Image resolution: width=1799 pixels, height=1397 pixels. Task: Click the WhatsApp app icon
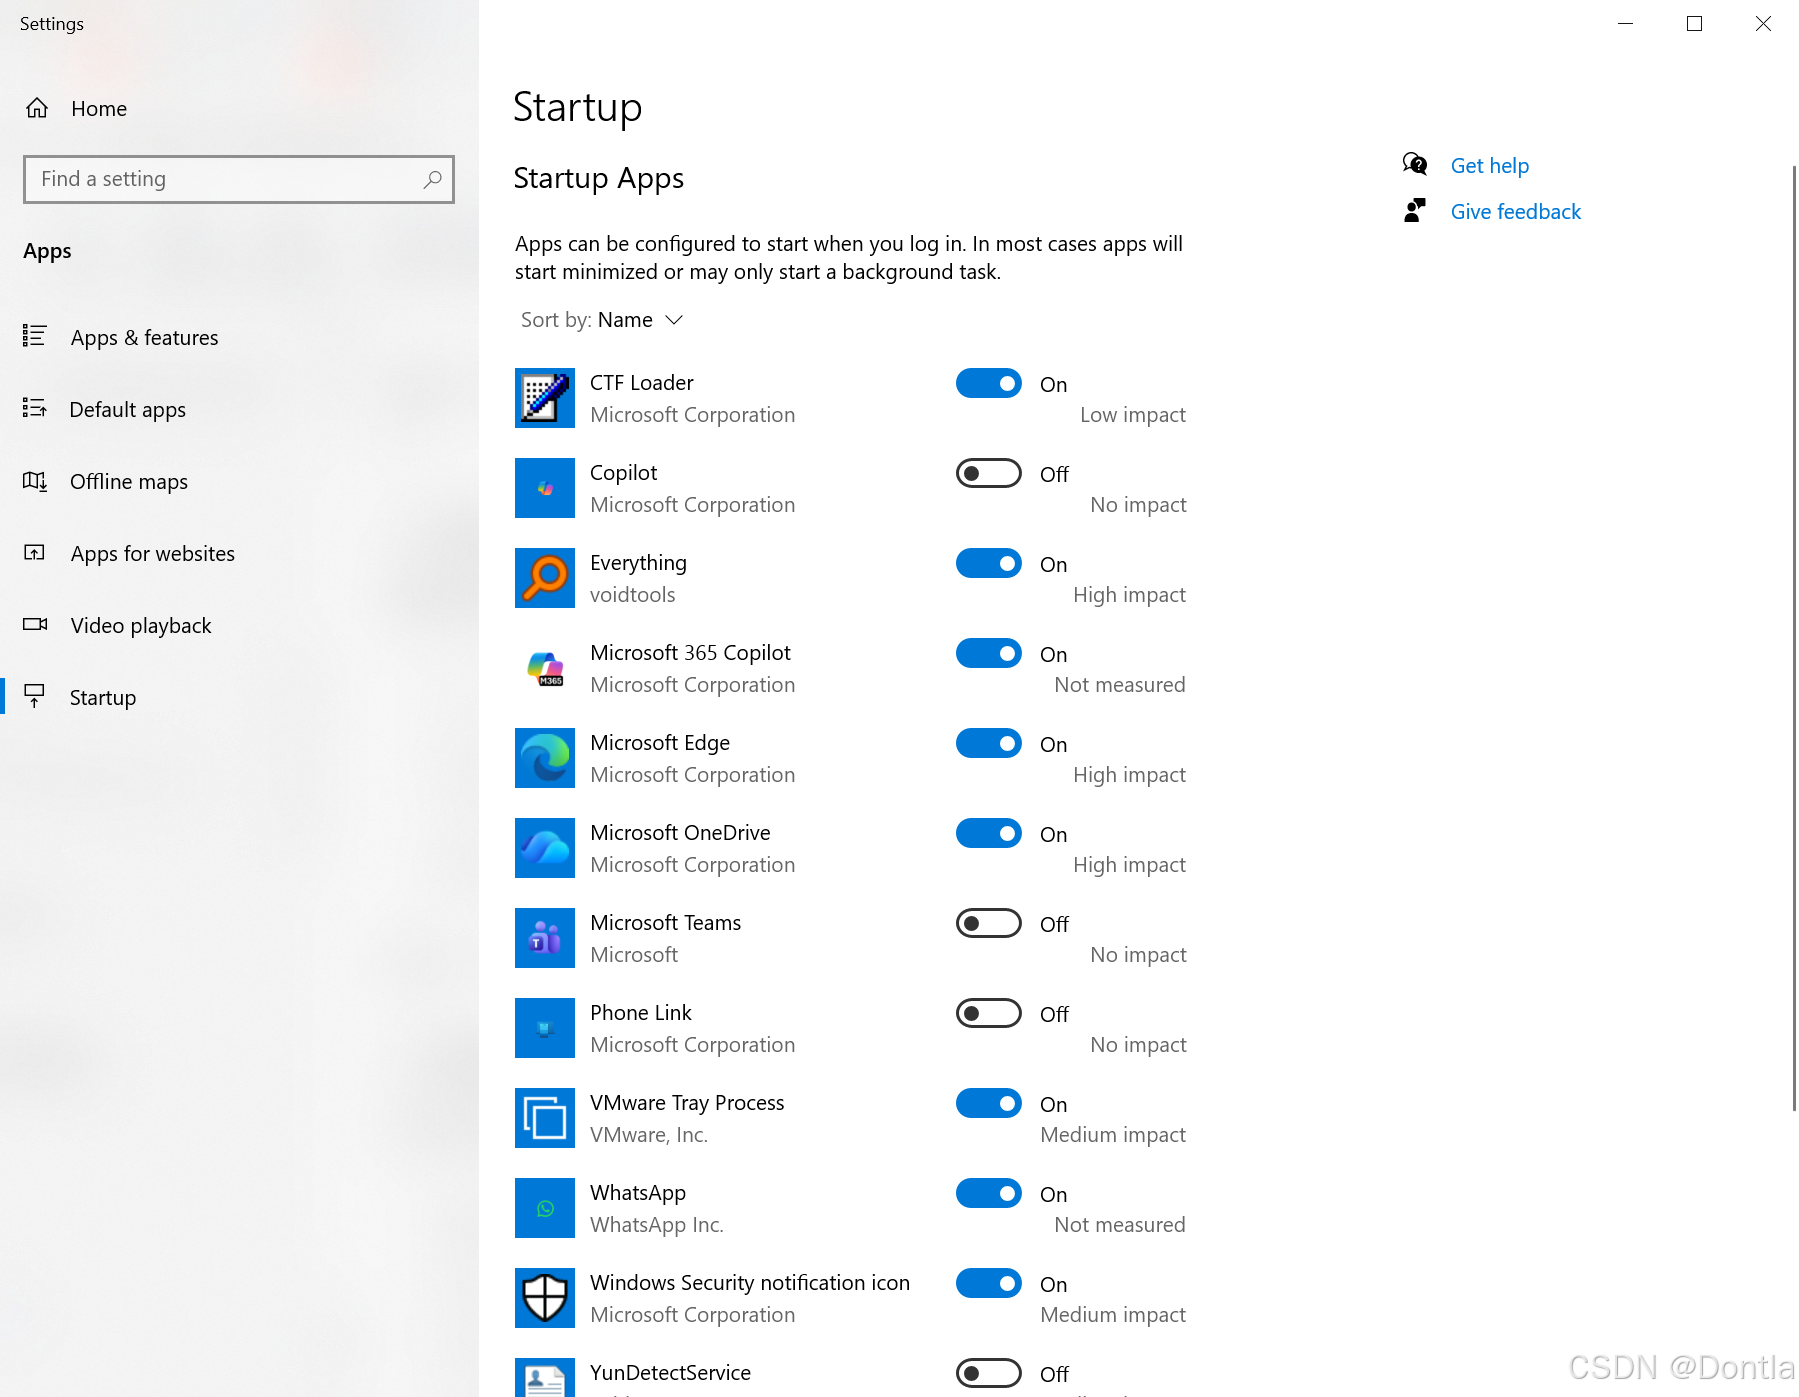pyautogui.click(x=545, y=1208)
